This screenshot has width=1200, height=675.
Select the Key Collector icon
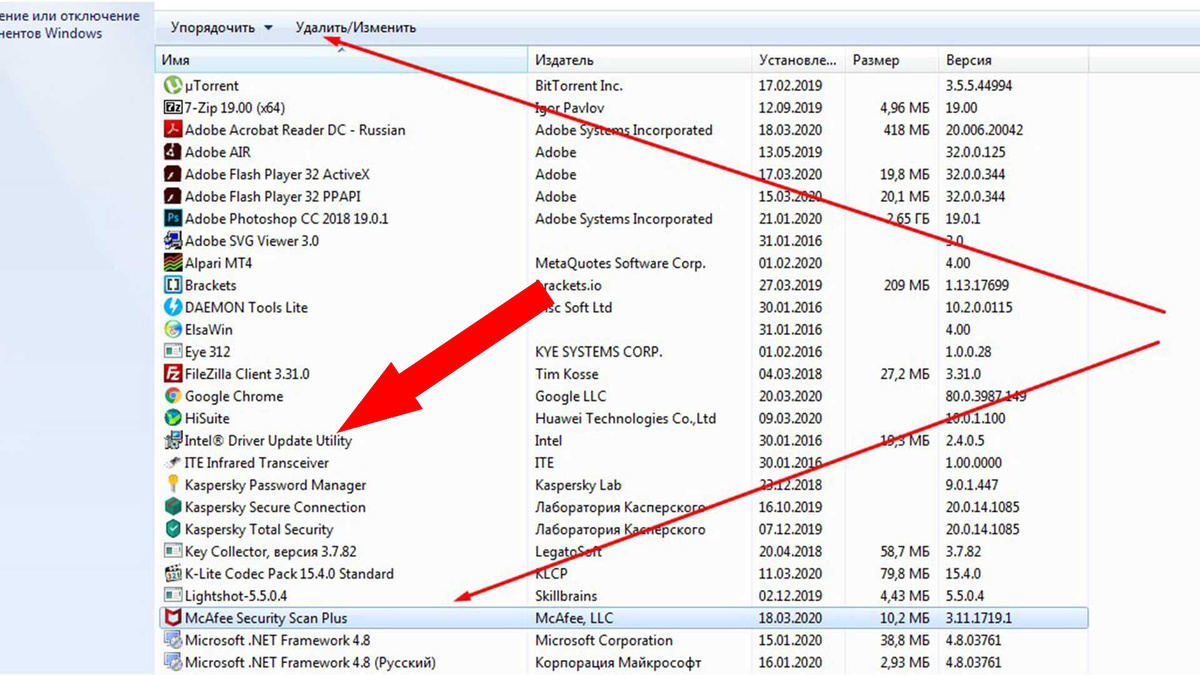172,551
